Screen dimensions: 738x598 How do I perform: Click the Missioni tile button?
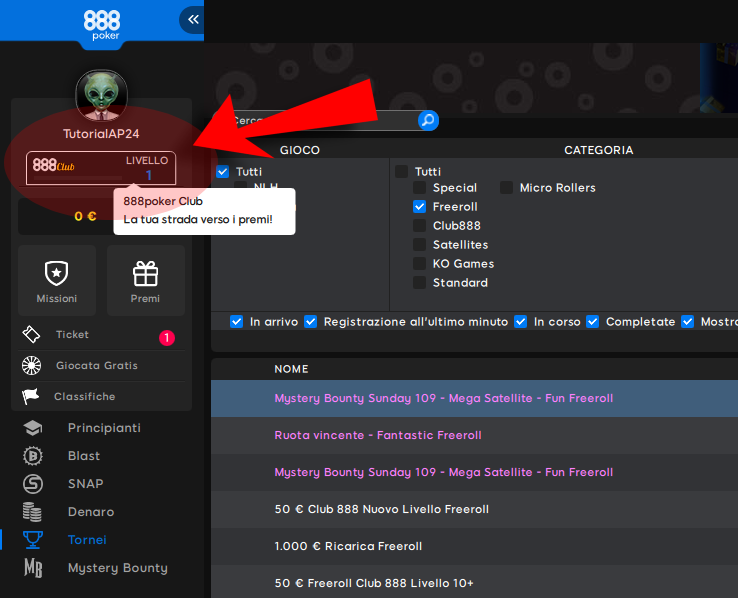57,280
